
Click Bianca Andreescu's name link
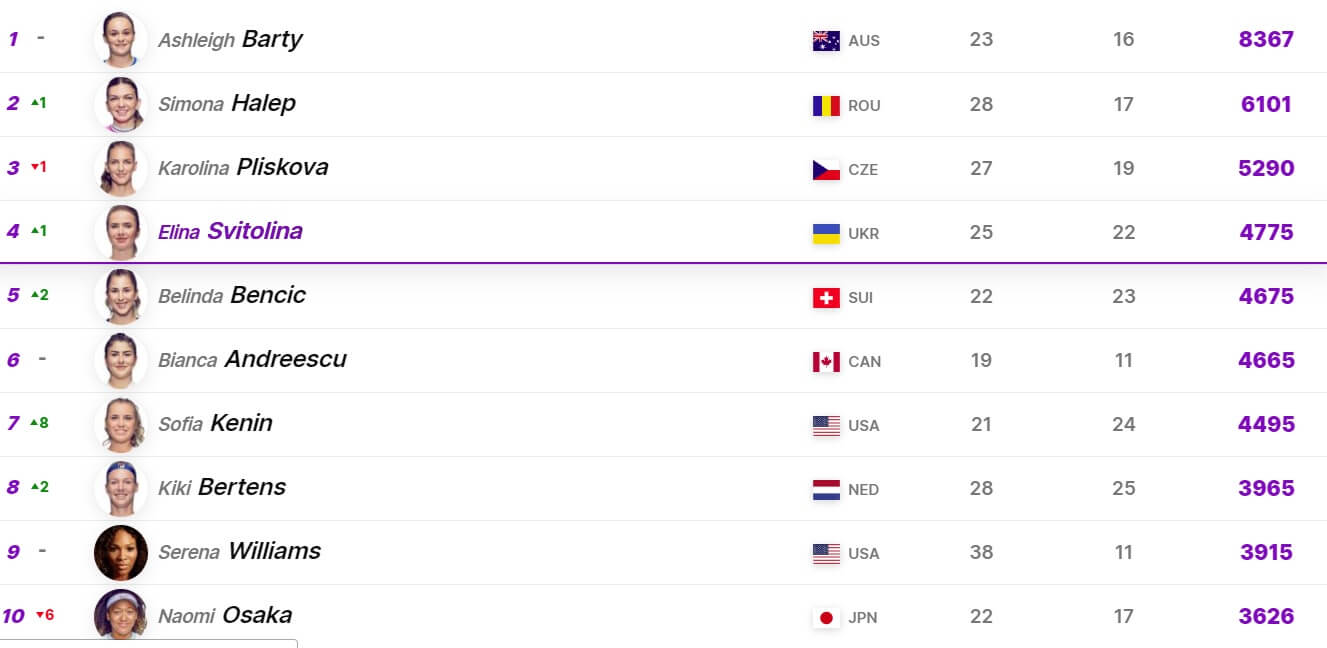(252, 359)
